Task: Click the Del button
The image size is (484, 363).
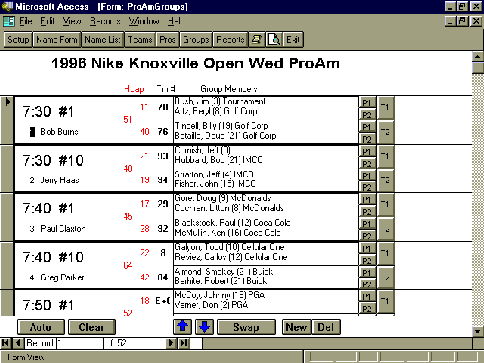Action: pyautogui.click(x=326, y=327)
